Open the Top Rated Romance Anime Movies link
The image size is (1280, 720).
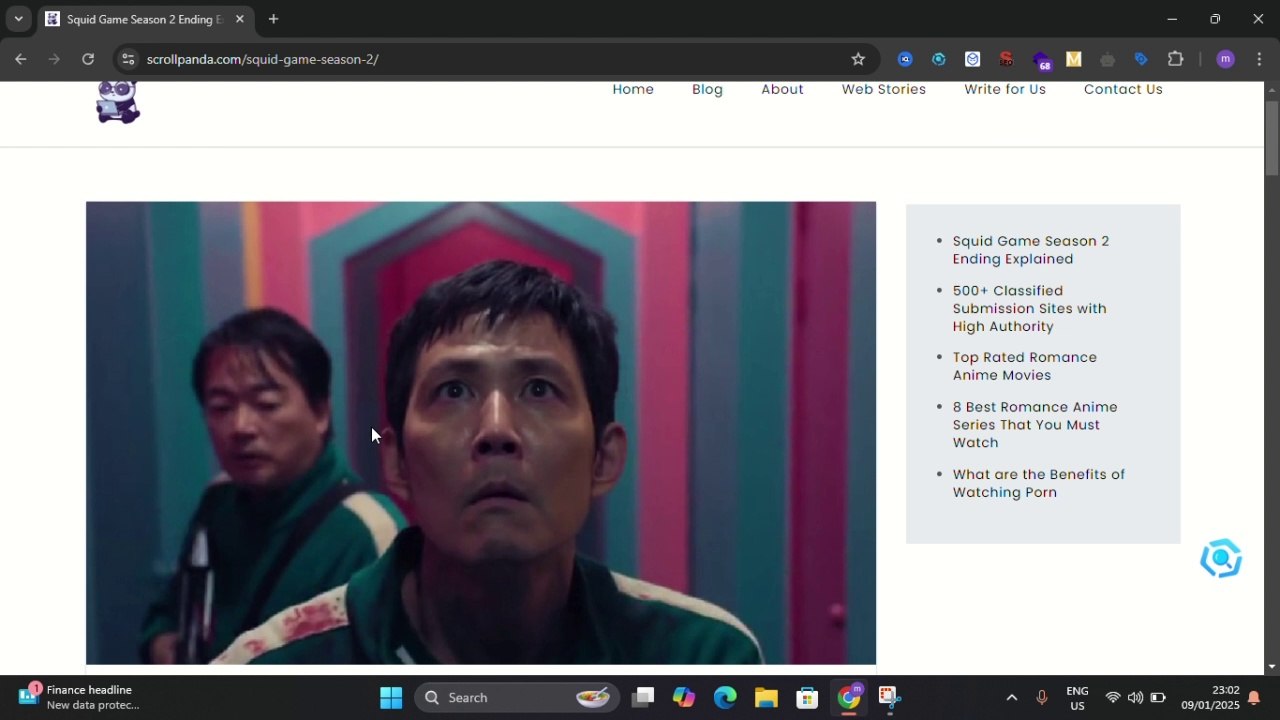coord(1024,366)
